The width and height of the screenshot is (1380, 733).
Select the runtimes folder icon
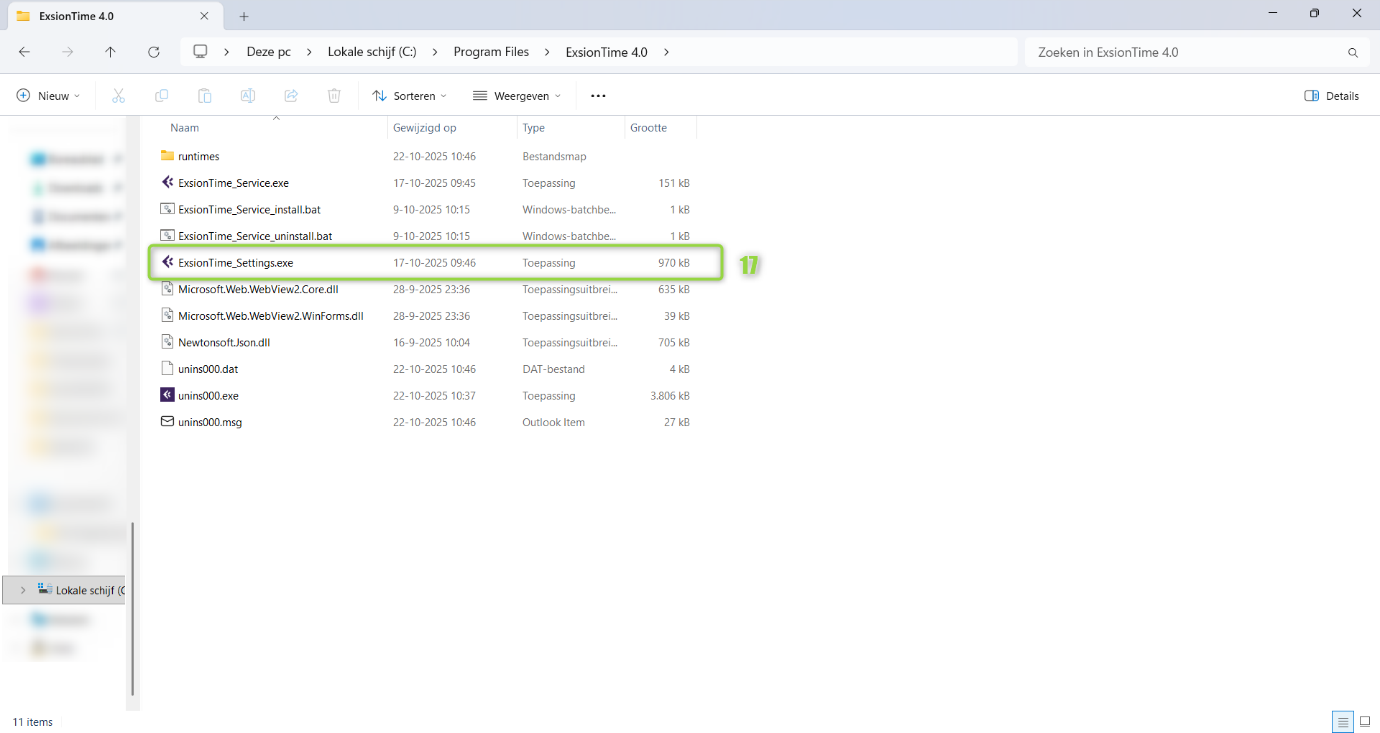tap(167, 156)
